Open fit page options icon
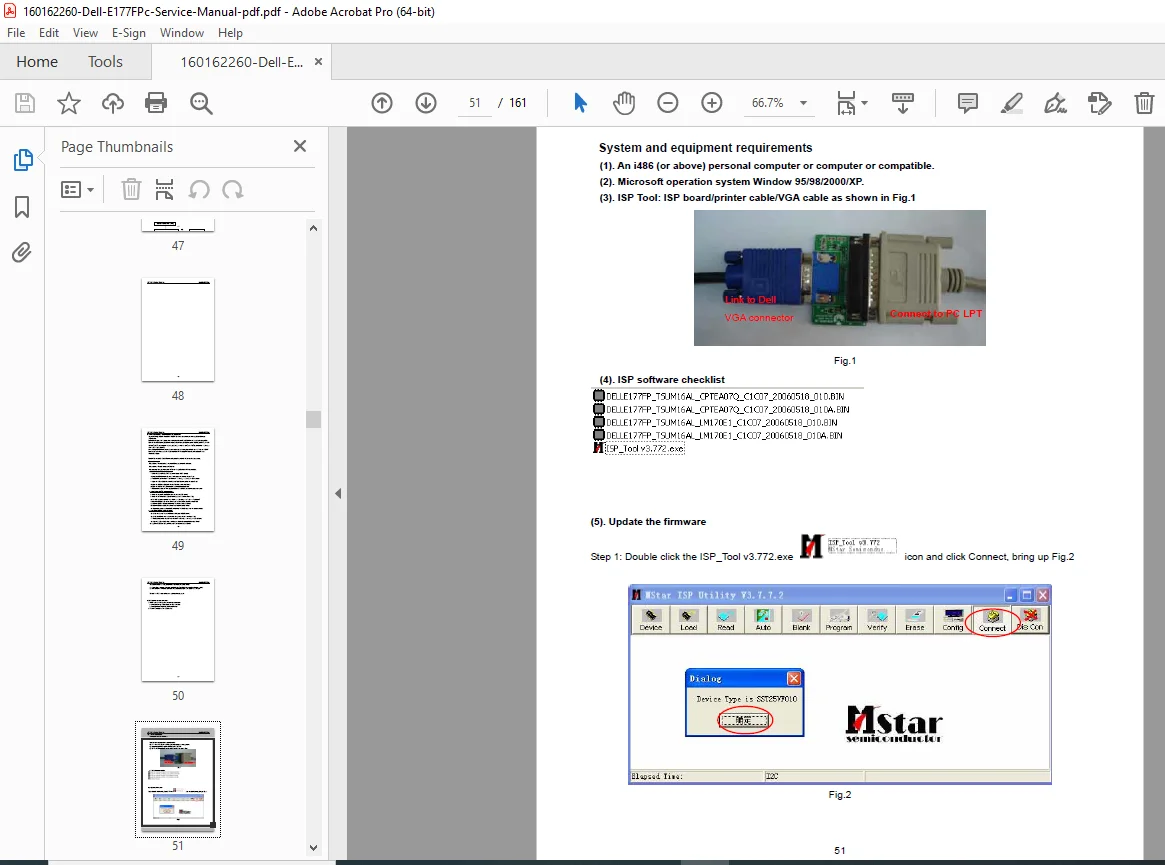The height and width of the screenshot is (865, 1165). click(x=851, y=103)
